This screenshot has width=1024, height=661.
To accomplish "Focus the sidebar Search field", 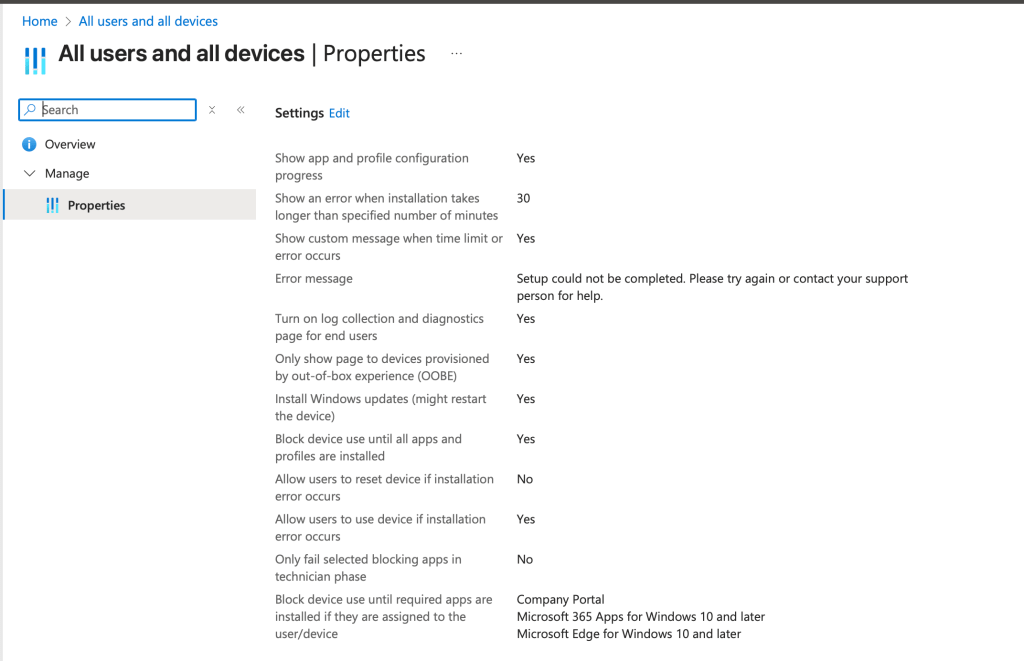I will pos(116,110).
